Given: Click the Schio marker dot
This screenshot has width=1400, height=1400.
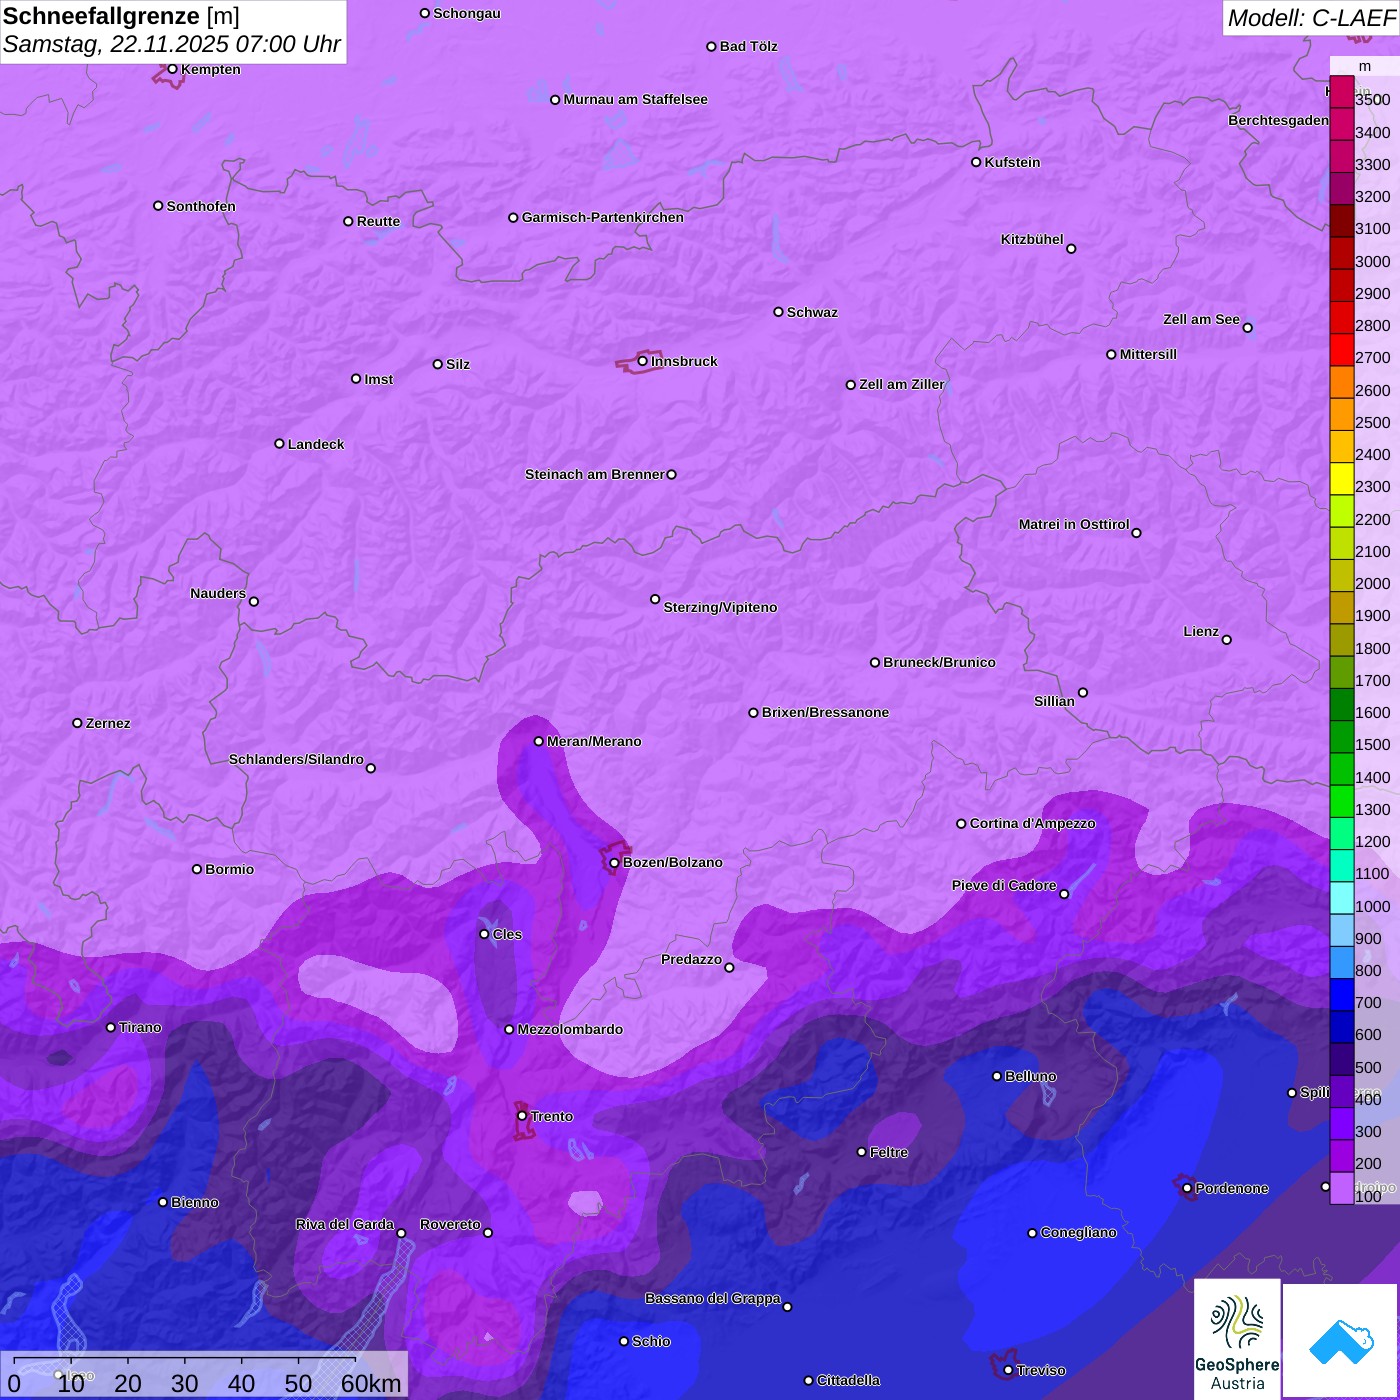Looking at the screenshot, I should pos(624,1342).
